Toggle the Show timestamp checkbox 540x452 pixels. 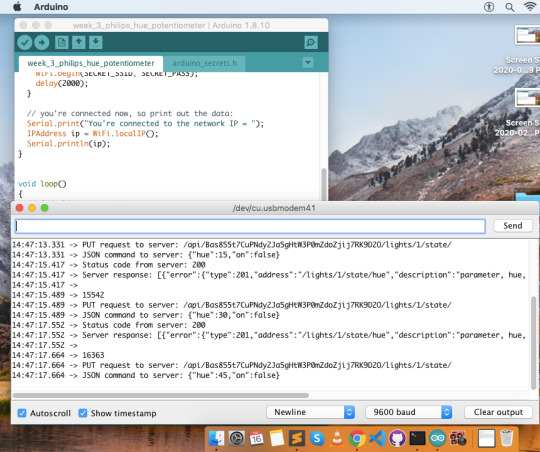83,413
